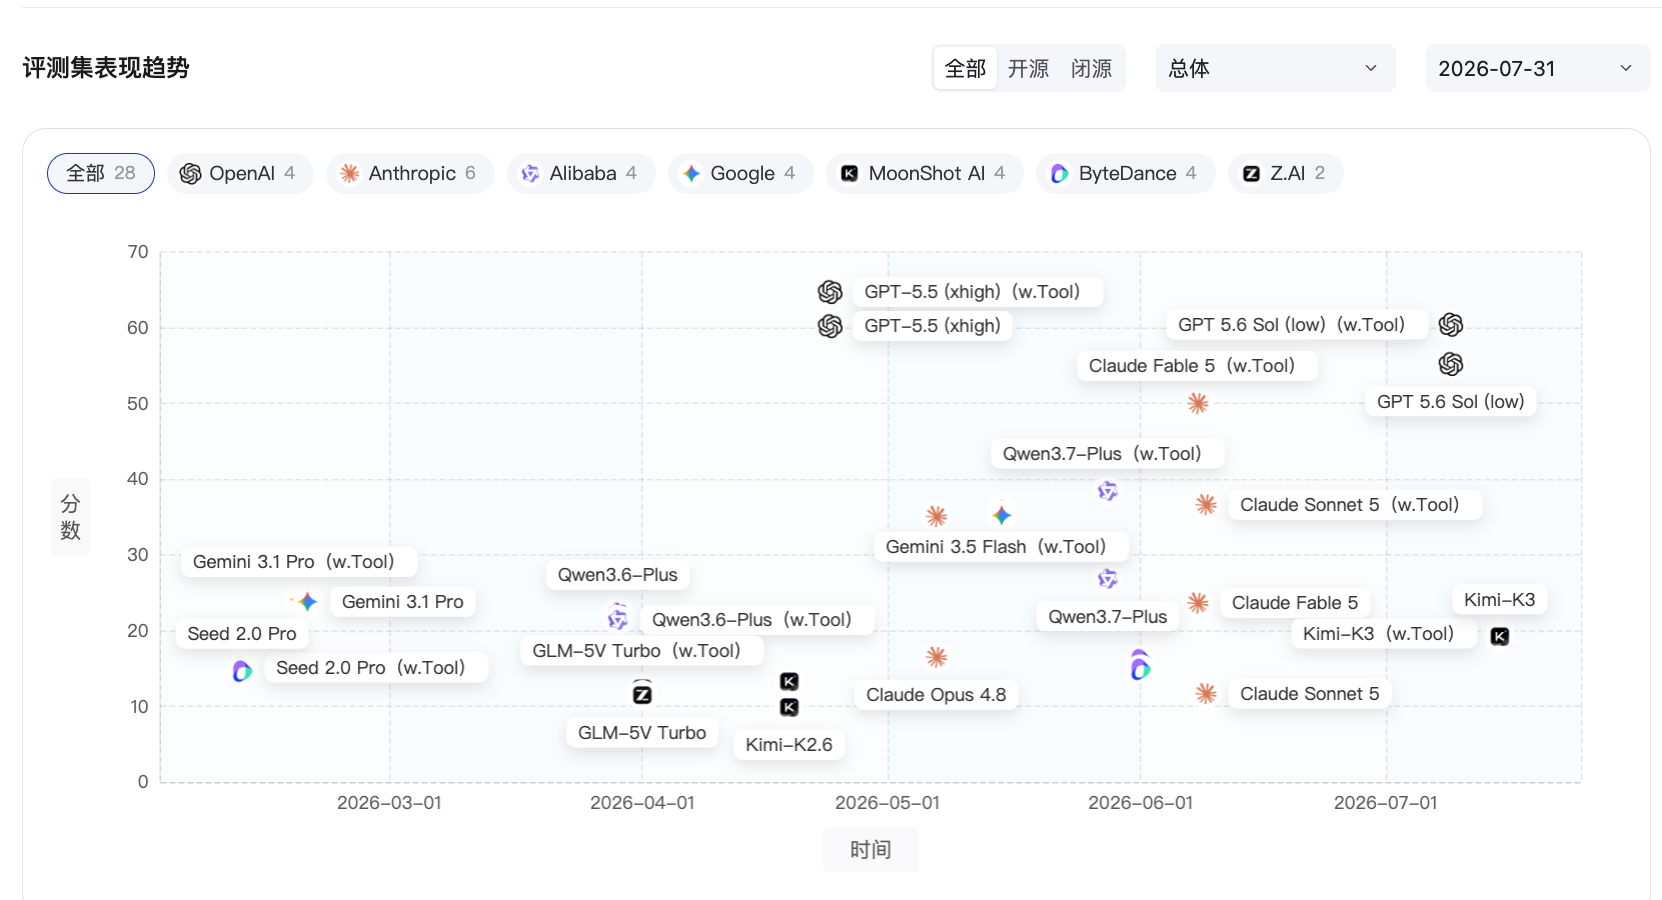Filter chart by ByteDance vendor chip
Image resolution: width=1662 pixels, height=900 pixels.
tap(1126, 173)
